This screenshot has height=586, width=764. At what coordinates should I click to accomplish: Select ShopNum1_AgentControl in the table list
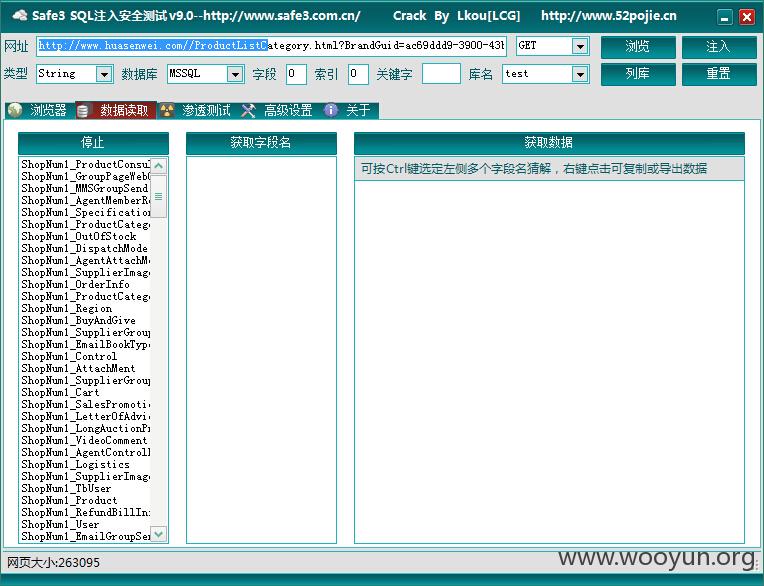point(85,453)
